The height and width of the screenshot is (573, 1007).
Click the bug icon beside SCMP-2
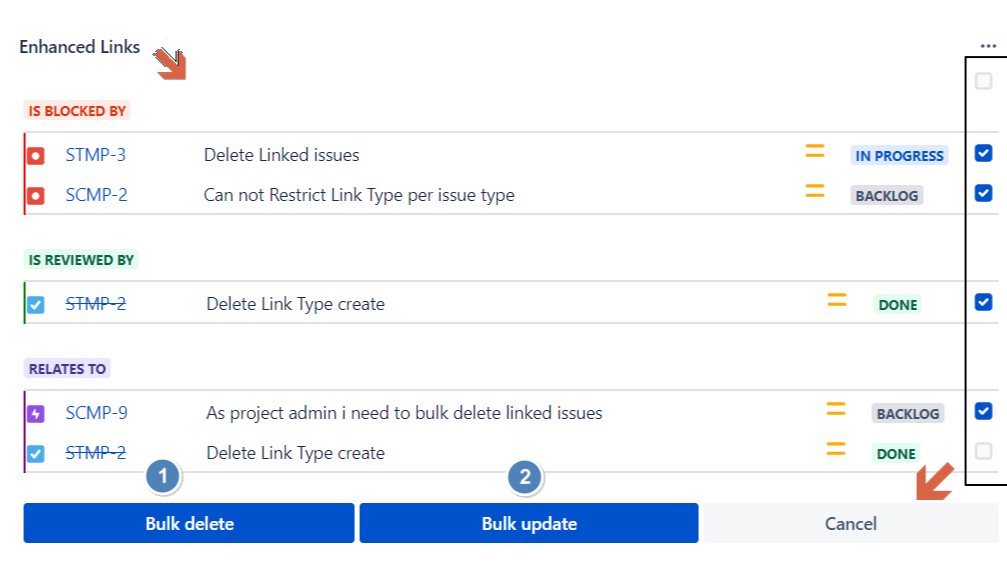(36, 196)
